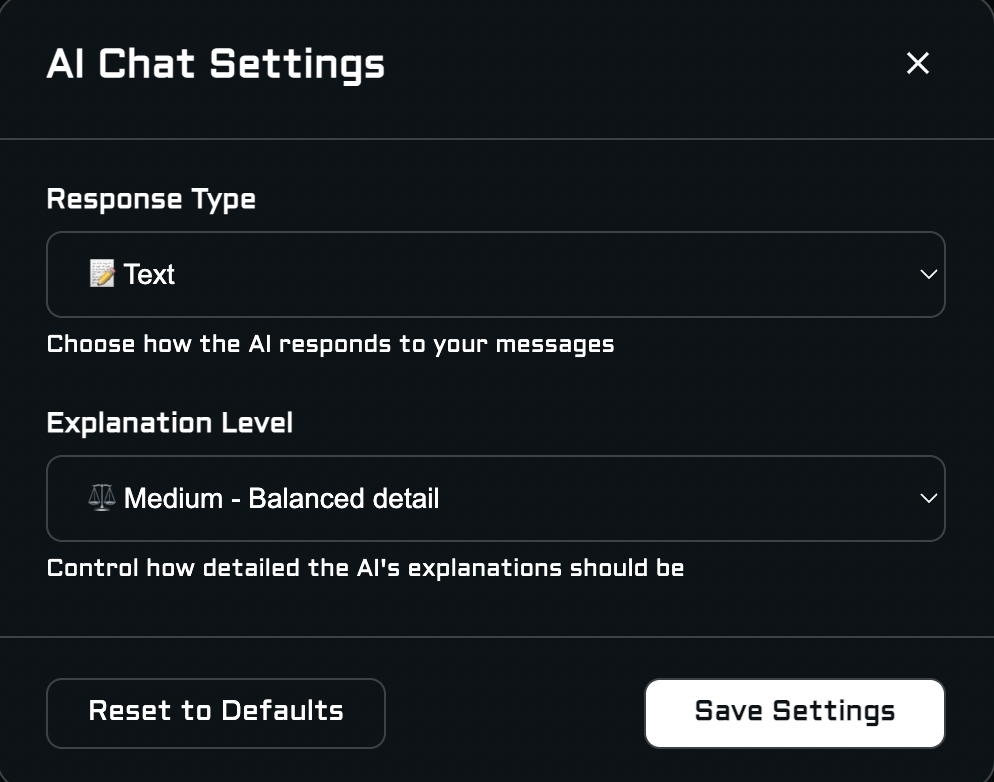Image resolution: width=994 pixels, height=782 pixels.
Task: Click Reset to Defaults
Action: 215,712
